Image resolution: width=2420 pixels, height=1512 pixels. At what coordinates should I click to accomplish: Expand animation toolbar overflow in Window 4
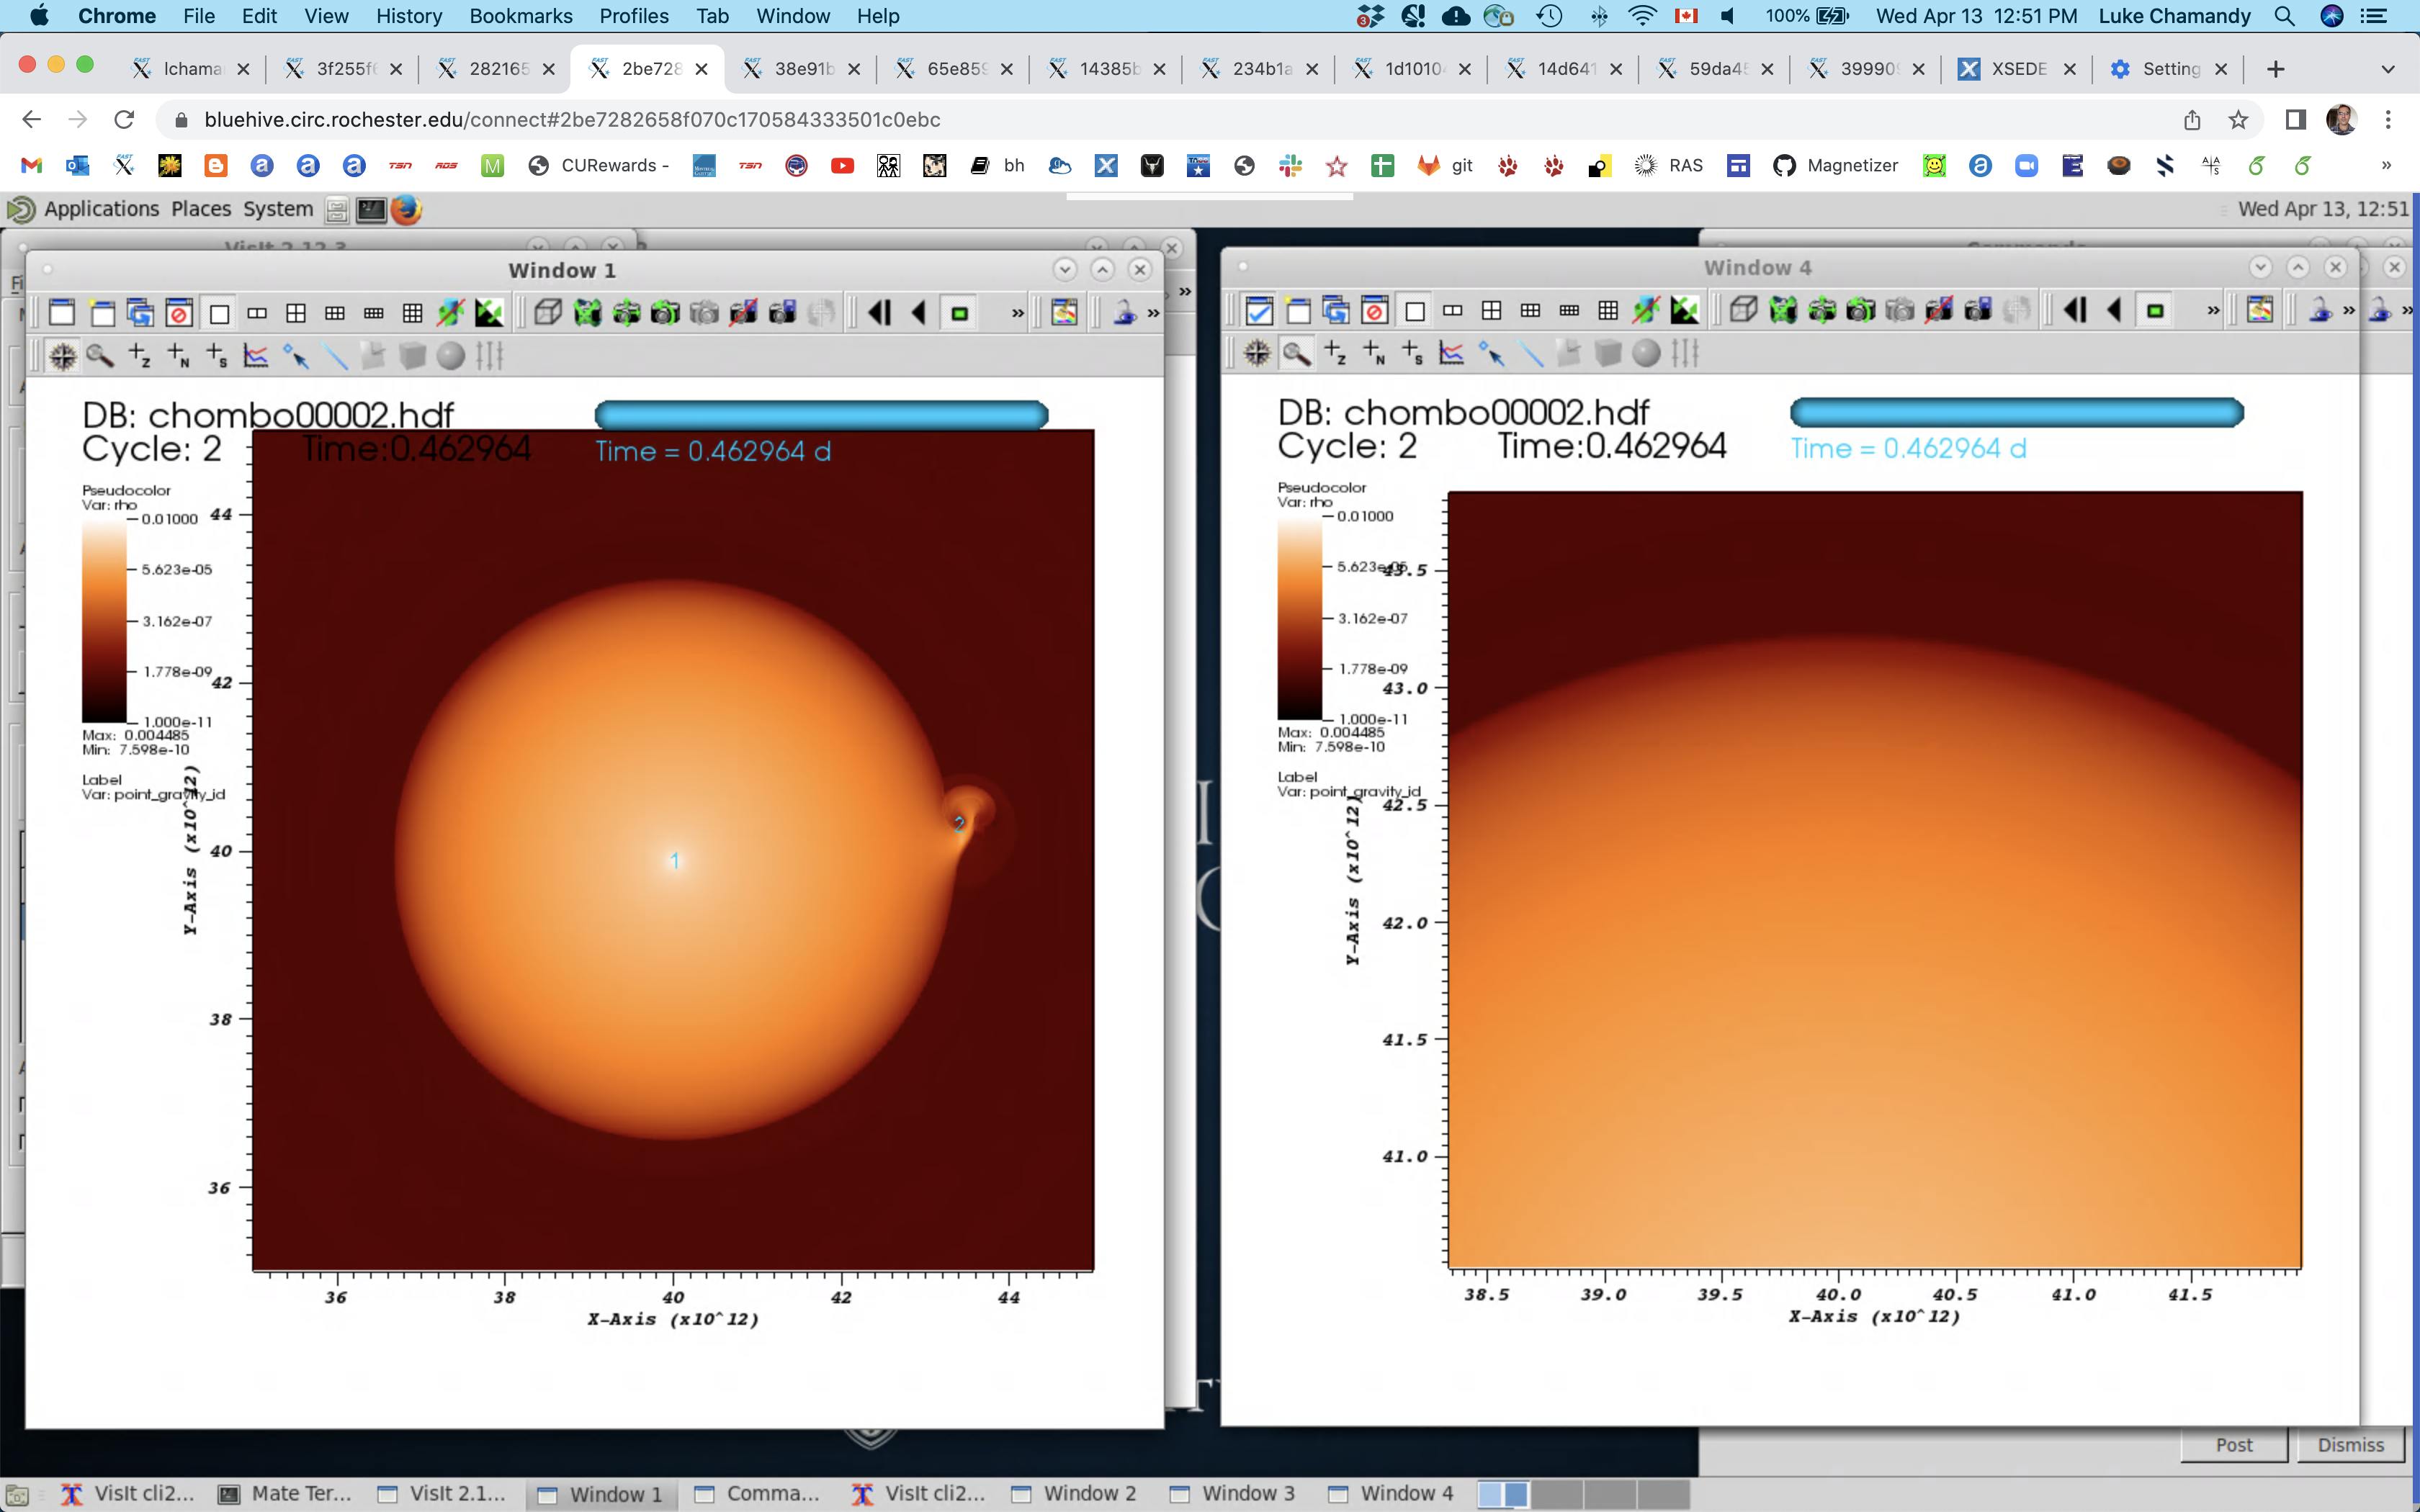click(2214, 310)
